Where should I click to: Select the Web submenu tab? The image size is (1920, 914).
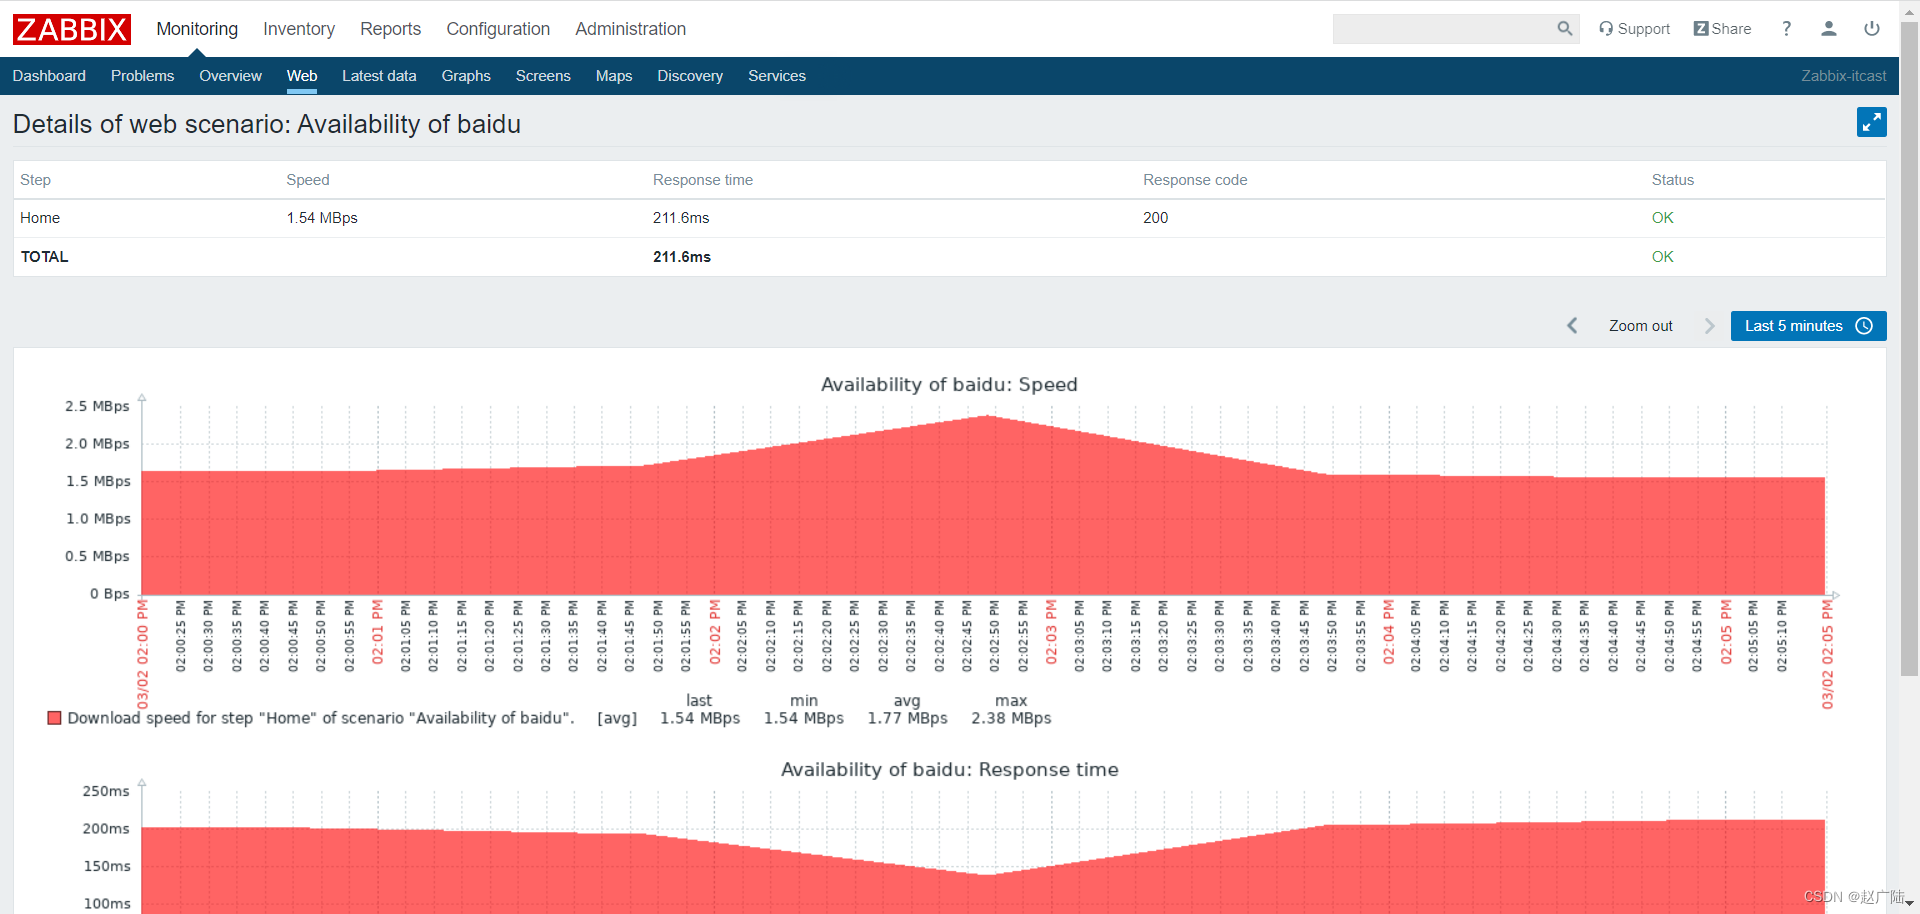302,76
